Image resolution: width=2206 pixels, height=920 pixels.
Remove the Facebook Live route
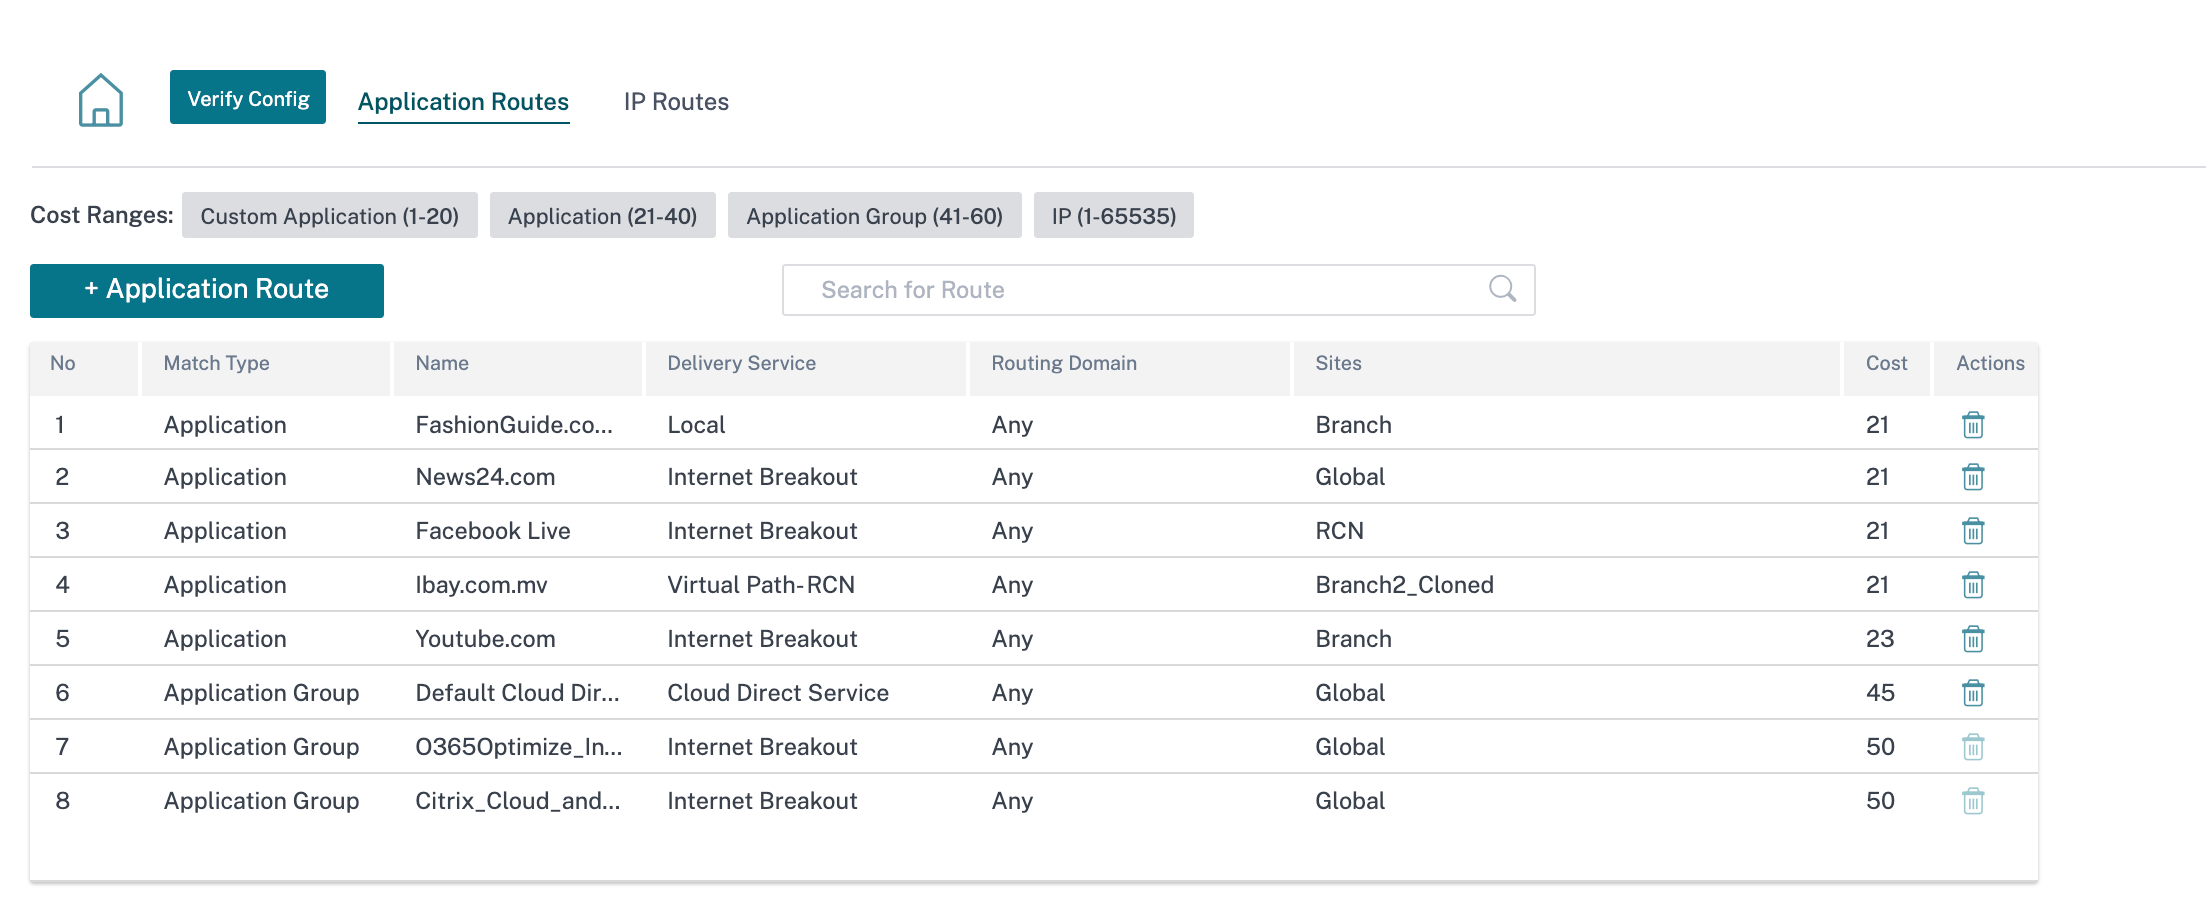pyautogui.click(x=1973, y=531)
